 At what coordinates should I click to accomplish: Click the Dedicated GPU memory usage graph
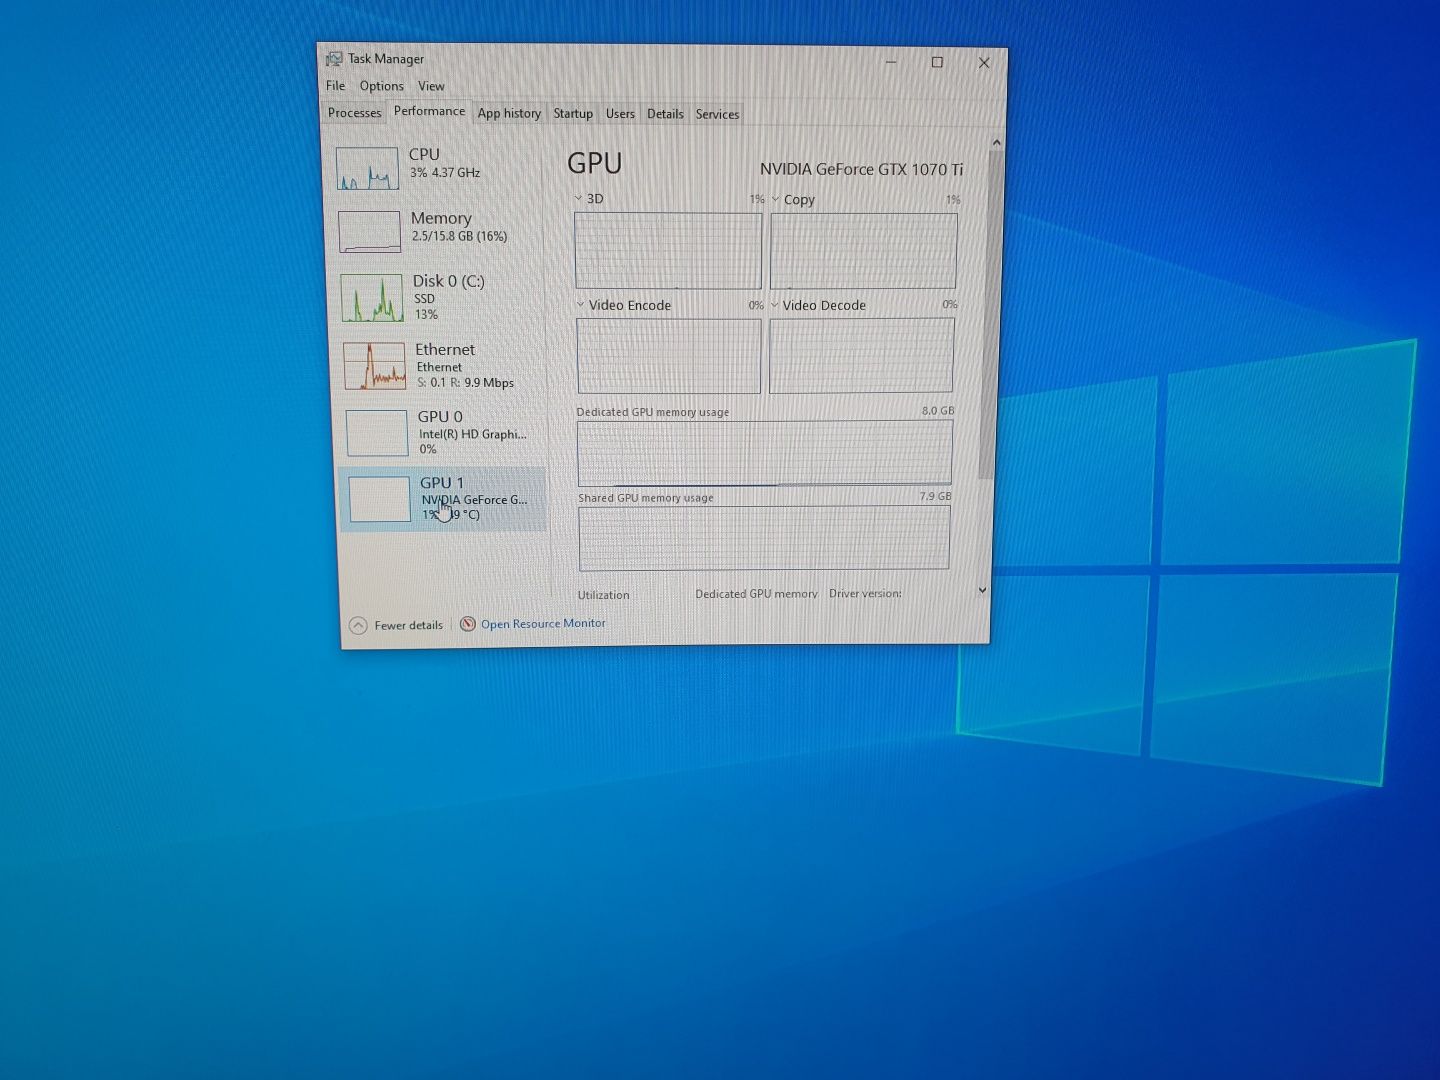[x=764, y=453]
